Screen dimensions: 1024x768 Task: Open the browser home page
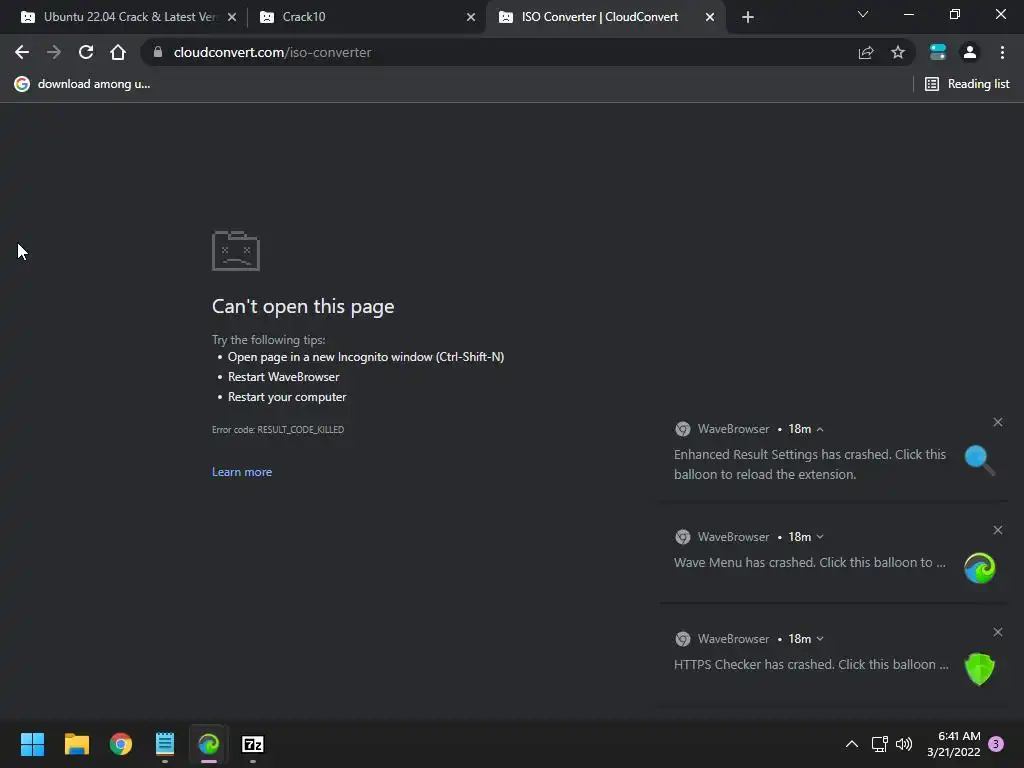click(x=118, y=52)
